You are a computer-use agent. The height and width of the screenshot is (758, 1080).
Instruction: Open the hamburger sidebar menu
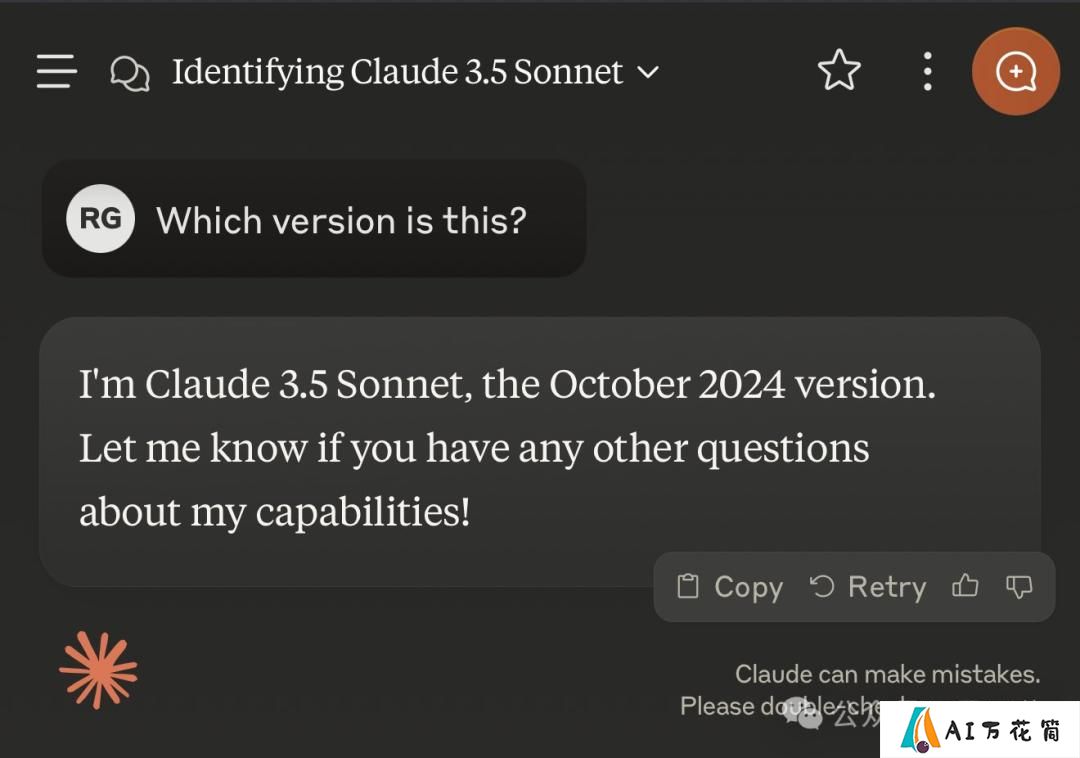click(56, 71)
